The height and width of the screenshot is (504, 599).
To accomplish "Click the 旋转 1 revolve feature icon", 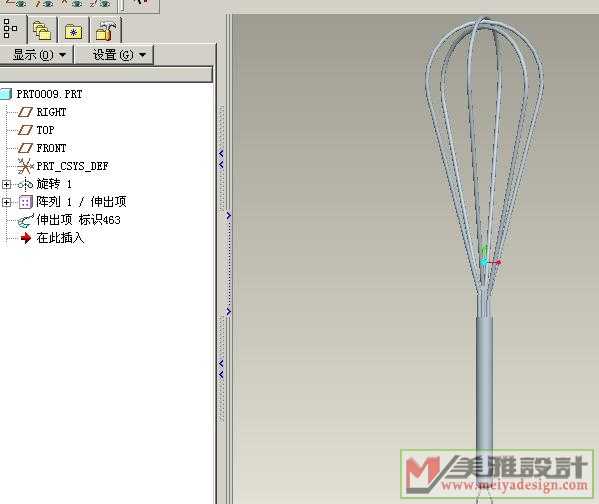I will pos(26,185).
